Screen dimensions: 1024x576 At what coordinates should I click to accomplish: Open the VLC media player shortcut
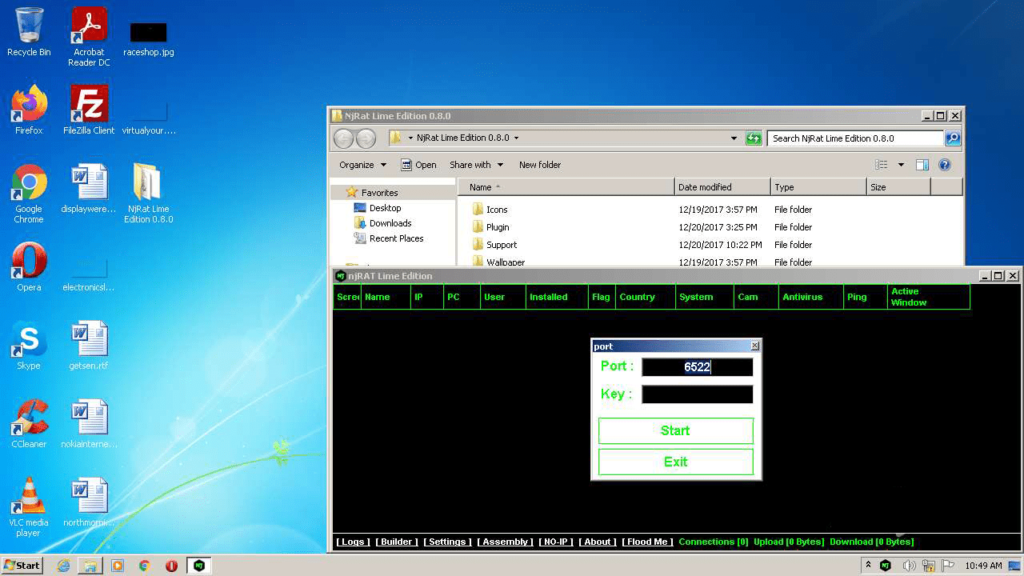coord(29,507)
